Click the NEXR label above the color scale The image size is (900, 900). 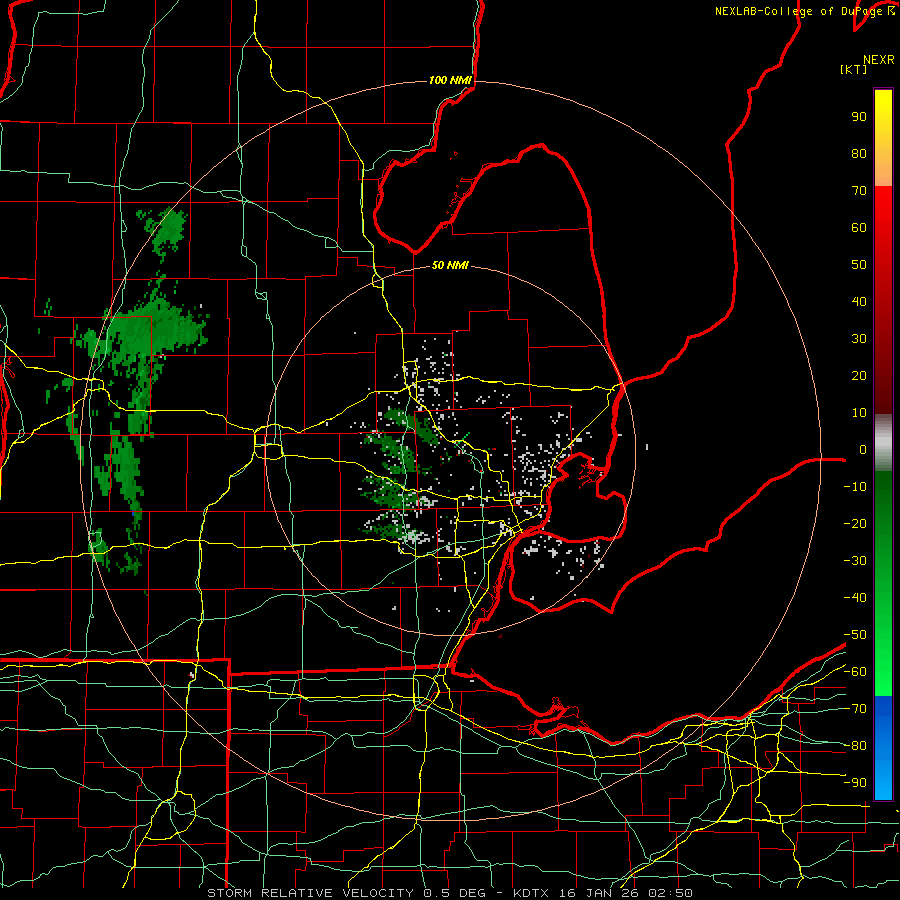(878, 60)
